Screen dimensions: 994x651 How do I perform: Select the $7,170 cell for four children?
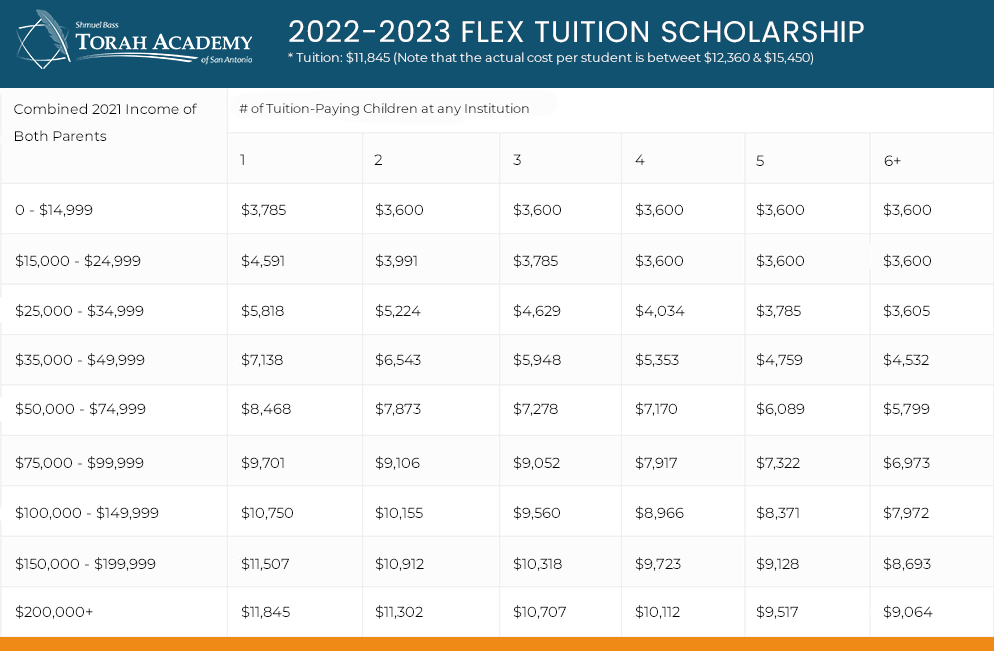click(656, 409)
